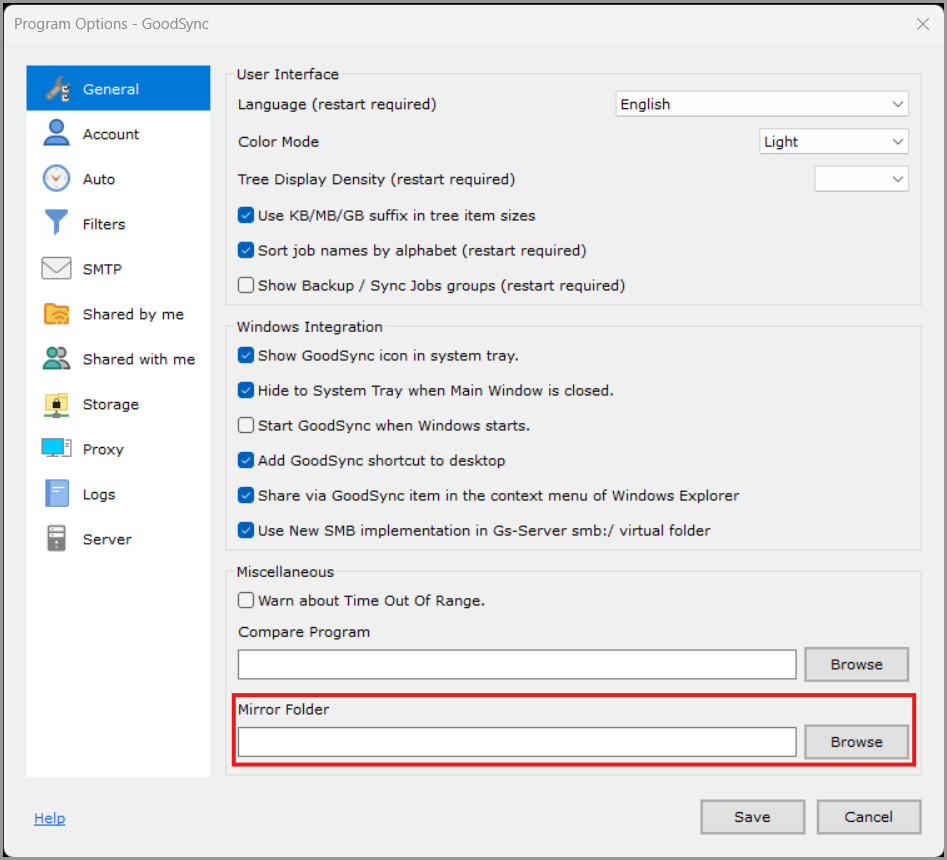Click the Shared with me people icon
The image size is (947, 860).
pos(56,358)
